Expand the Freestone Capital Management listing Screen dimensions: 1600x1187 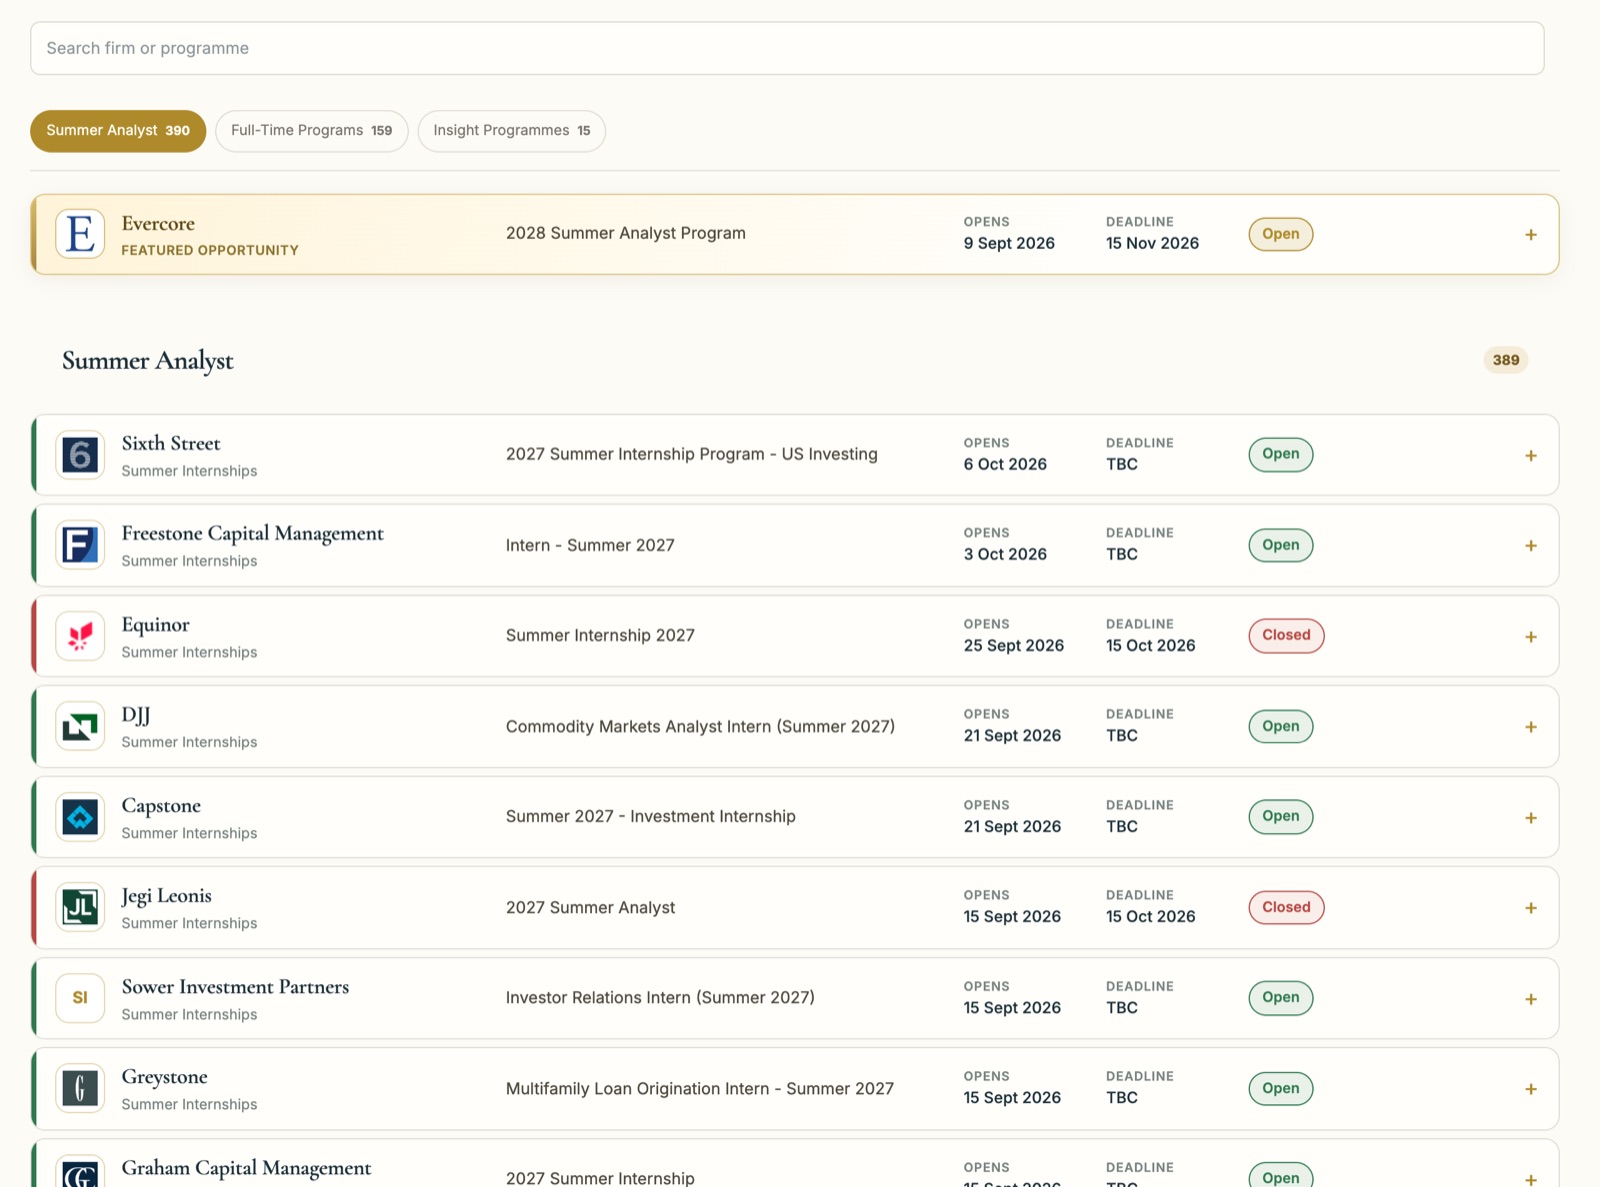(1530, 545)
